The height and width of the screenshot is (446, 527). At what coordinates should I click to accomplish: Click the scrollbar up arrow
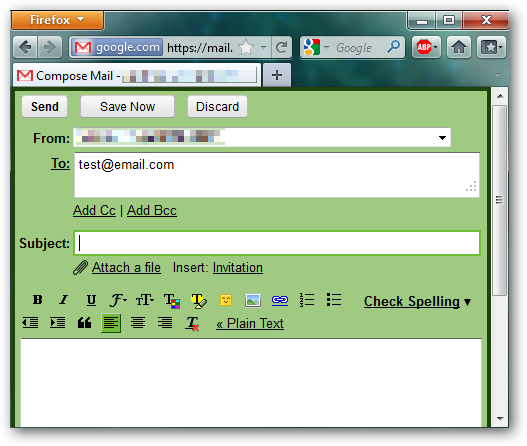(500, 96)
